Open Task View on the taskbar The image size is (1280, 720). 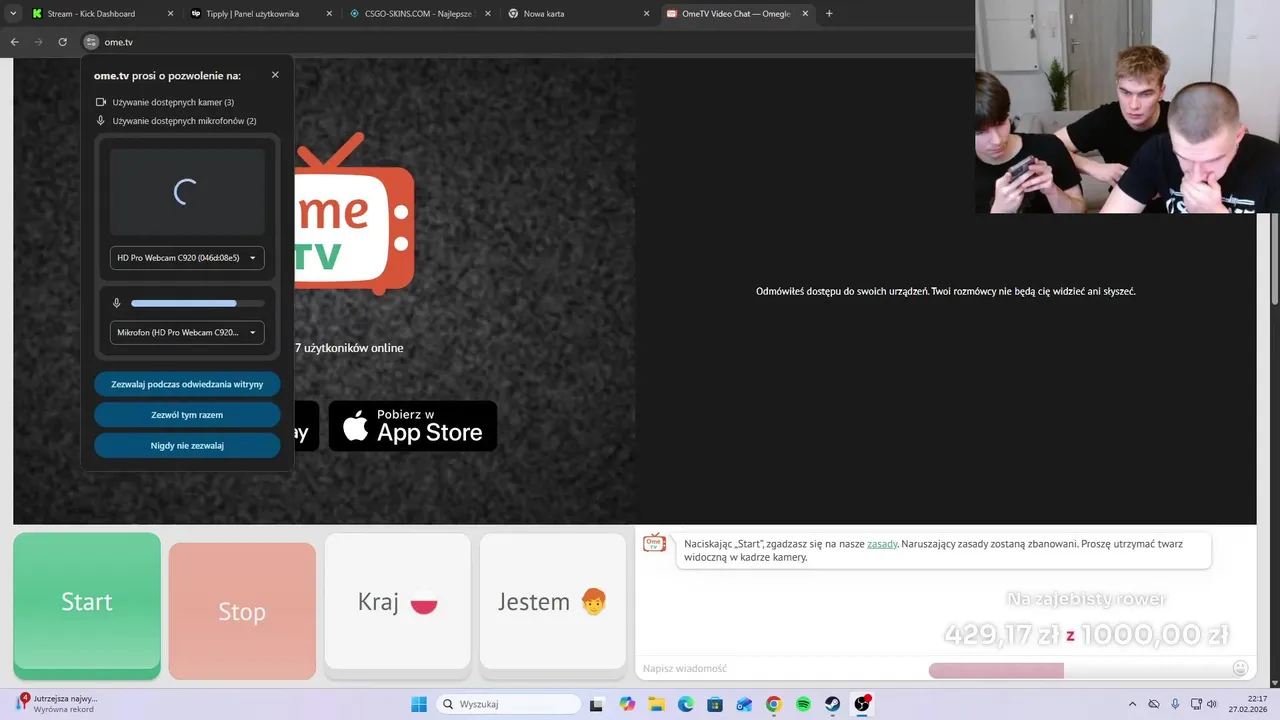(597, 704)
